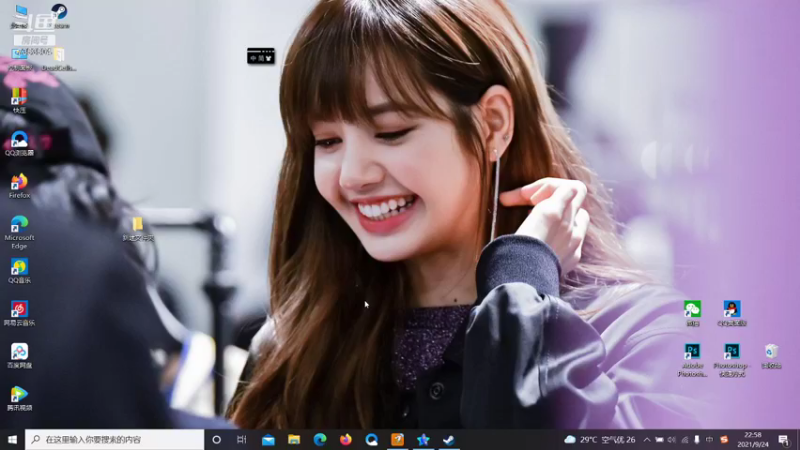Open File Explorer from the taskbar

click(294, 439)
